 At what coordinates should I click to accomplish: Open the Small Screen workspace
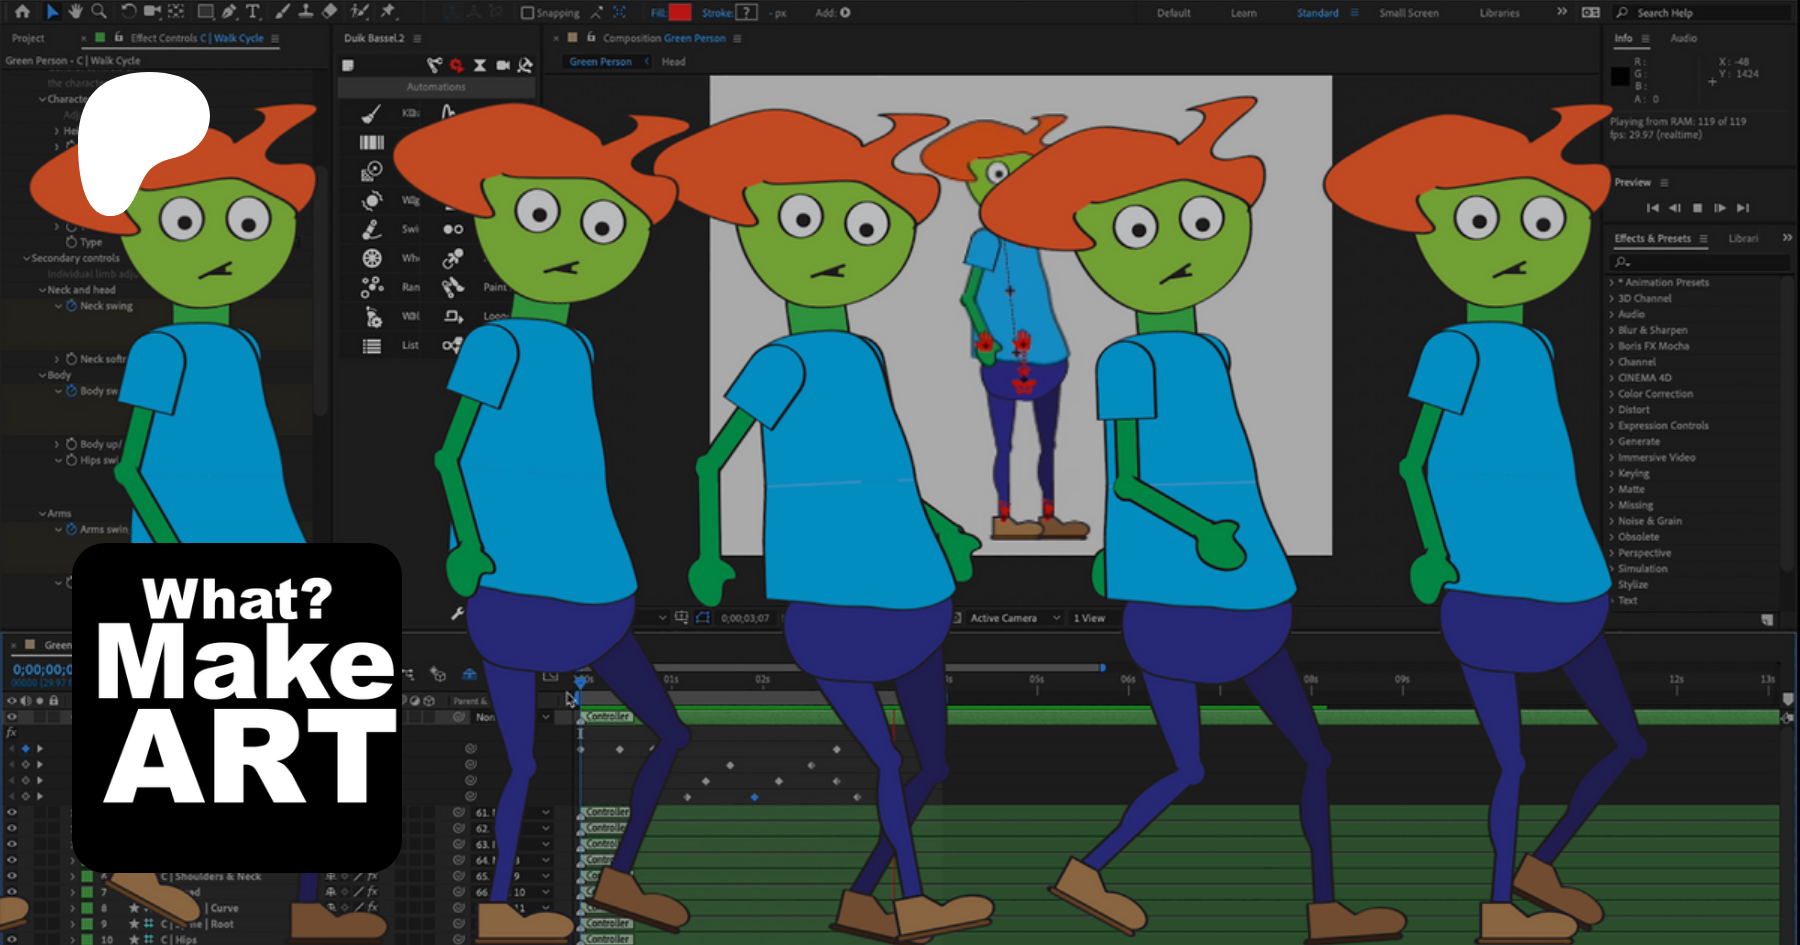point(1408,13)
